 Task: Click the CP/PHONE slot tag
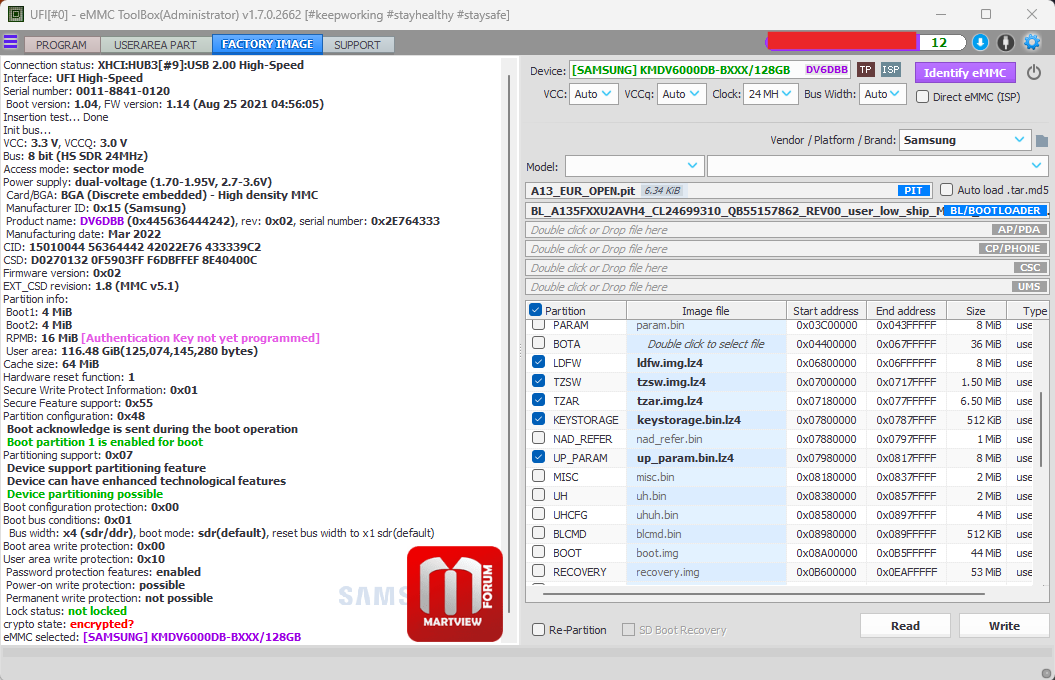pyautogui.click(x=1012, y=248)
